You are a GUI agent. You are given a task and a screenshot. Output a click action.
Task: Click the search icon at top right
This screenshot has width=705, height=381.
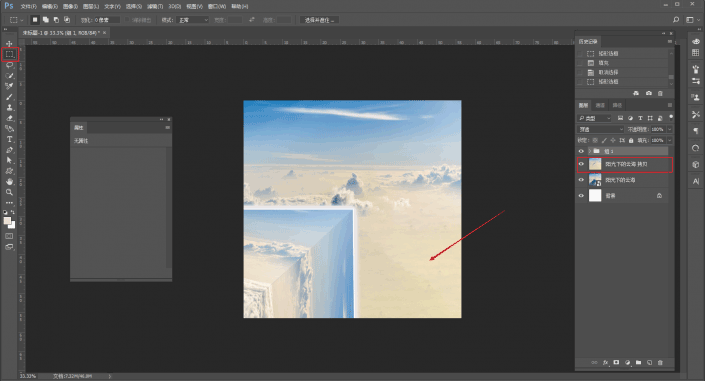click(676, 20)
